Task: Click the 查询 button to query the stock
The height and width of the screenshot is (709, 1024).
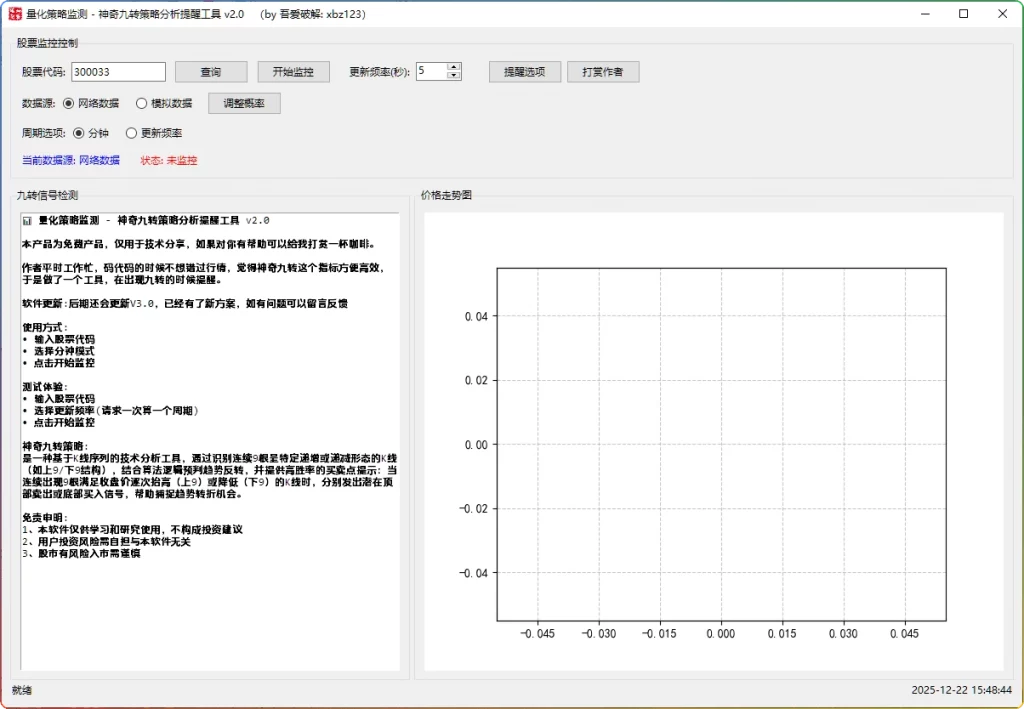Action: [x=210, y=71]
